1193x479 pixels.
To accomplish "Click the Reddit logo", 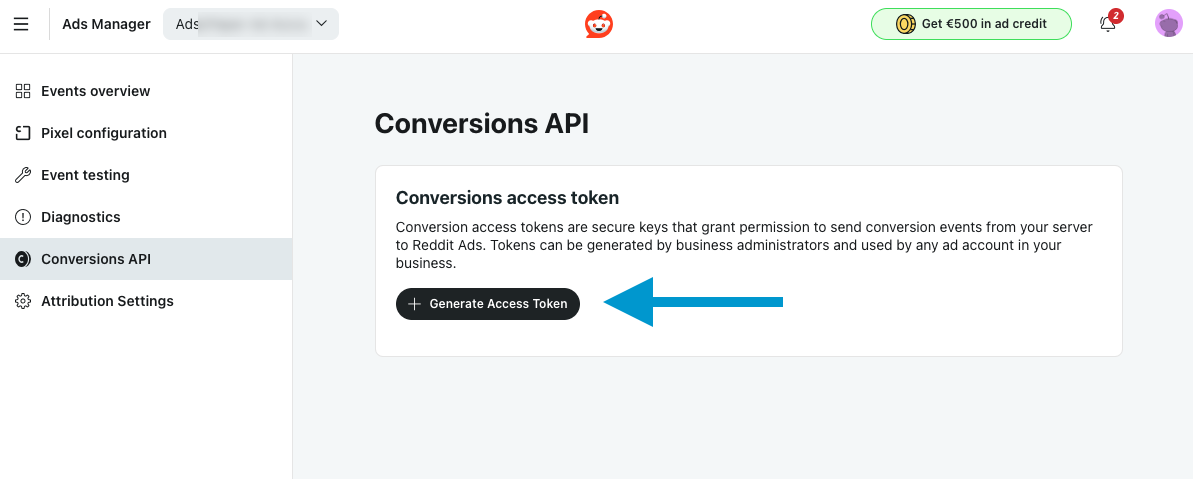I will pyautogui.click(x=599, y=24).
